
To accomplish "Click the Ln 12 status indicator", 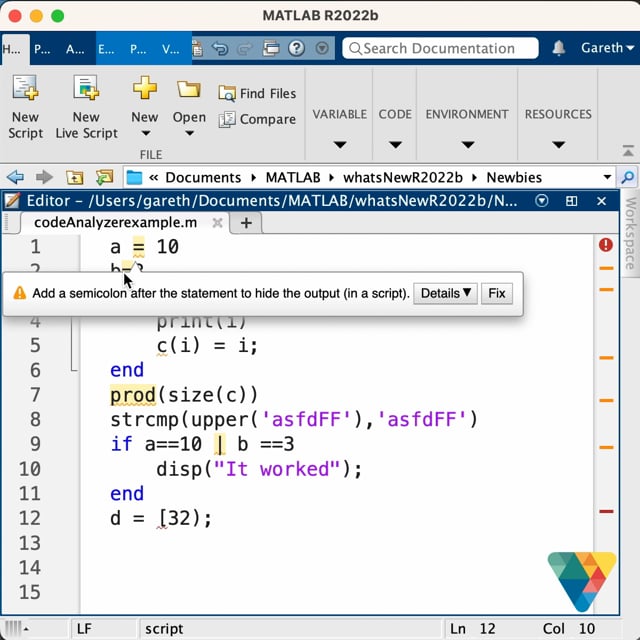I will tap(472, 629).
